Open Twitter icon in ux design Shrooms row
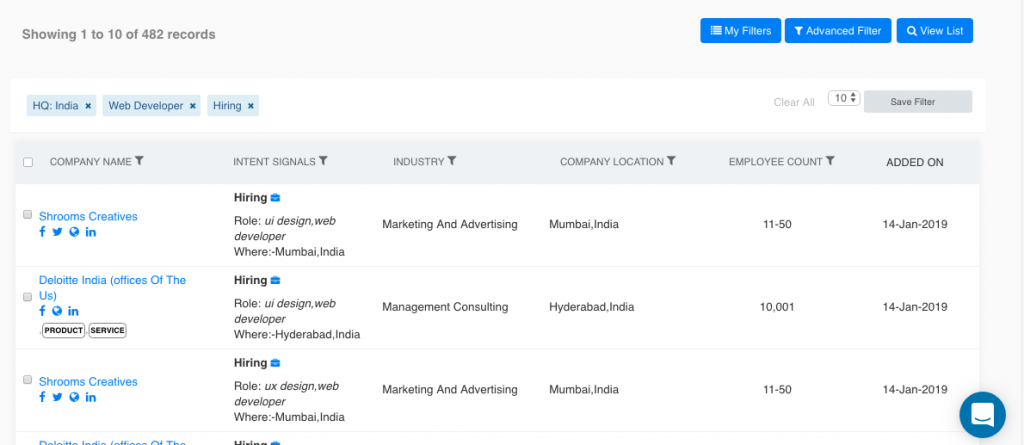The image size is (1024, 445). [57, 397]
